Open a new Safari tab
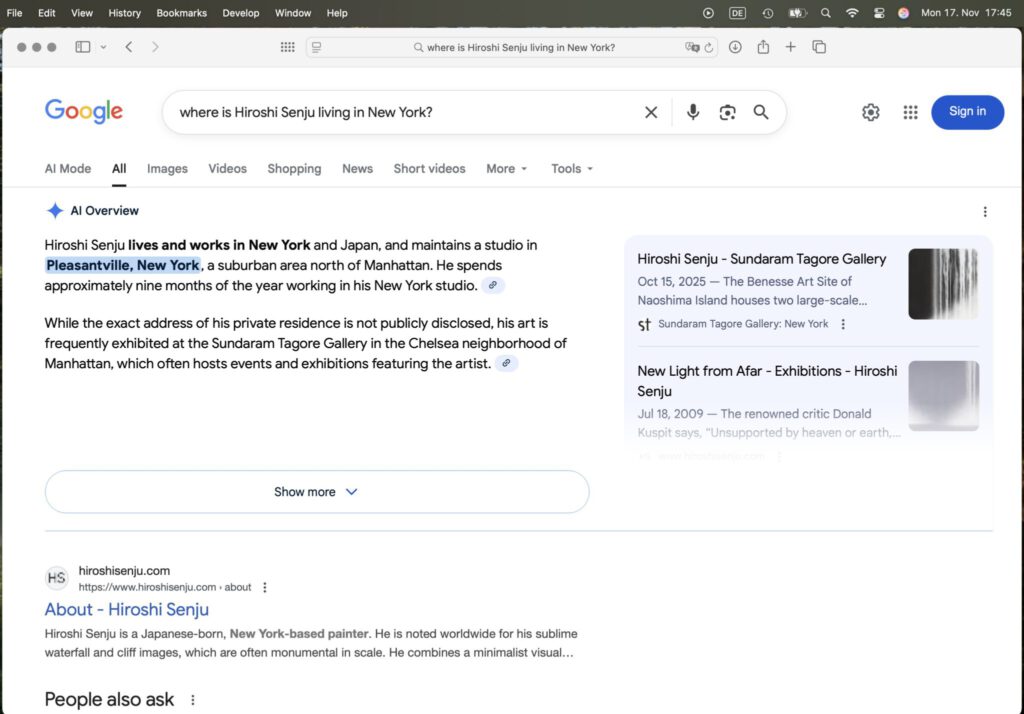The image size is (1024, 714). [x=791, y=47]
